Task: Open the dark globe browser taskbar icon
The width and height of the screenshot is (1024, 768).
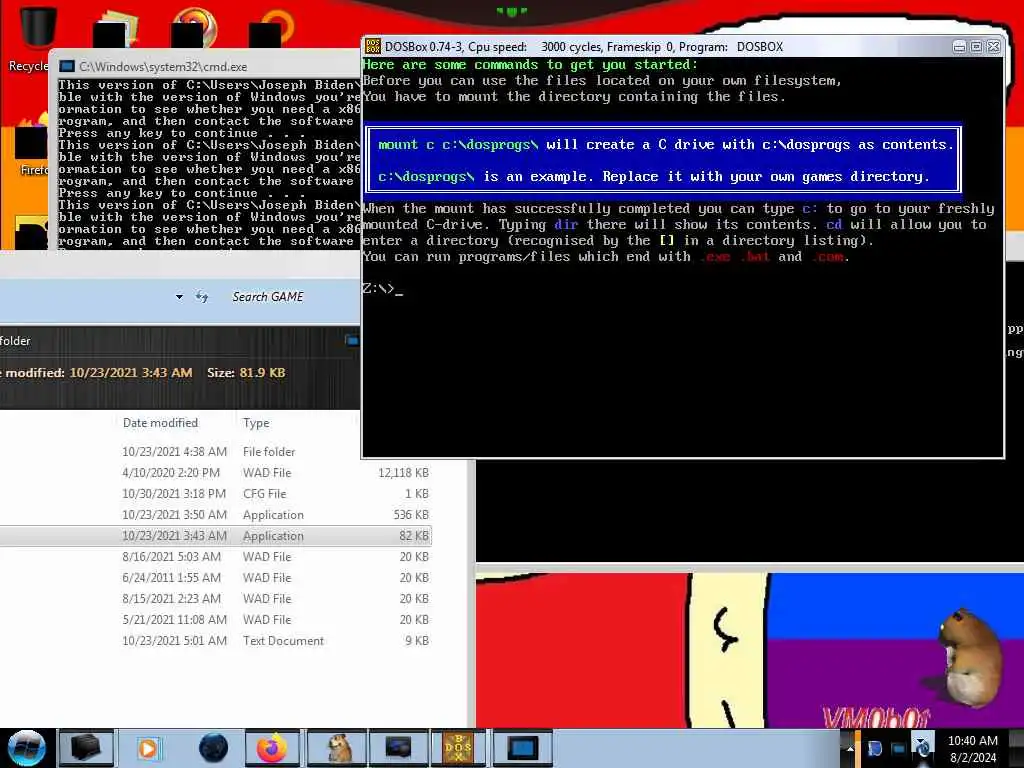Action: click(x=213, y=748)
